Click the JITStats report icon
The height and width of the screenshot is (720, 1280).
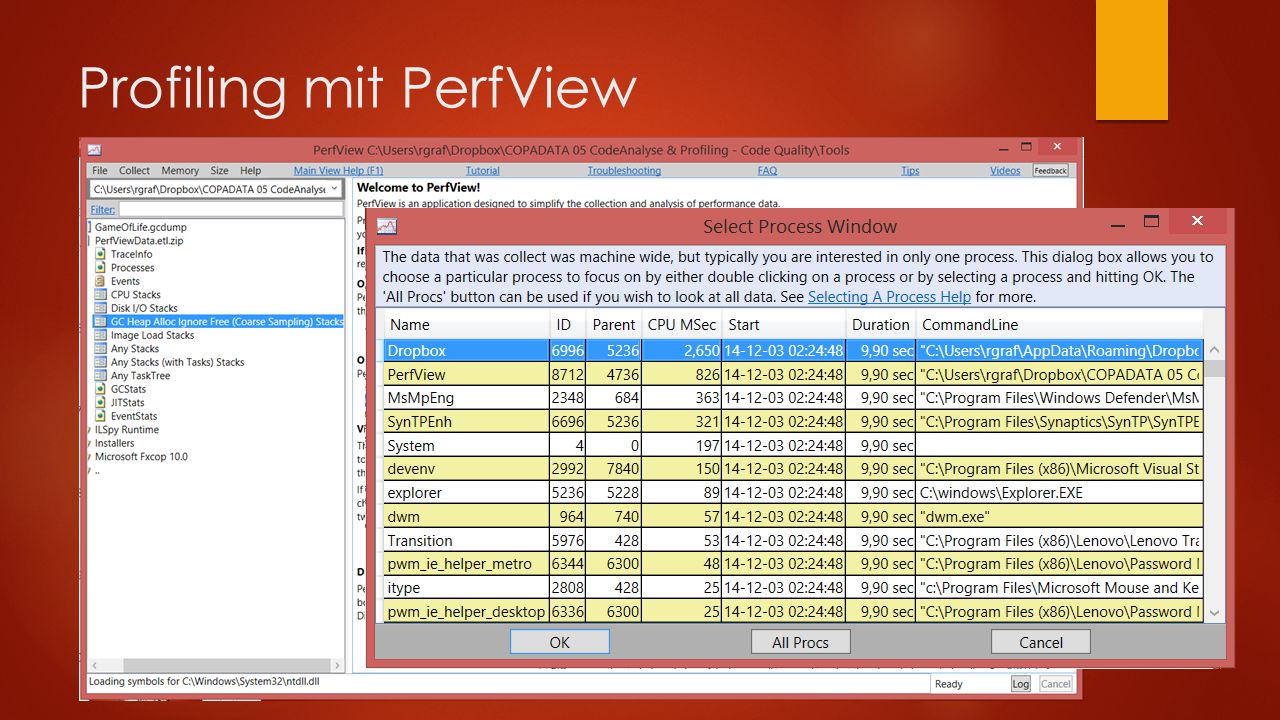click(101, 403)
